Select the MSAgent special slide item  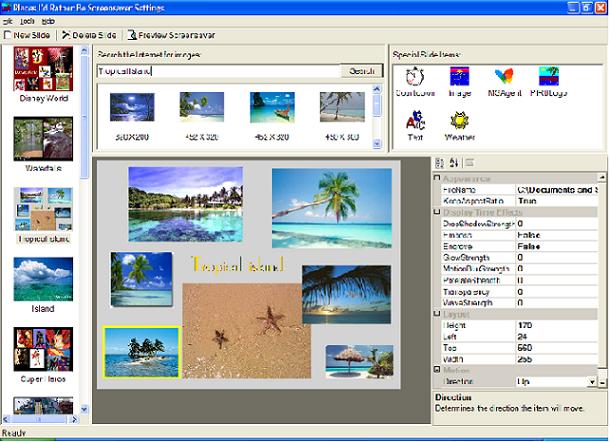point(504,82)
